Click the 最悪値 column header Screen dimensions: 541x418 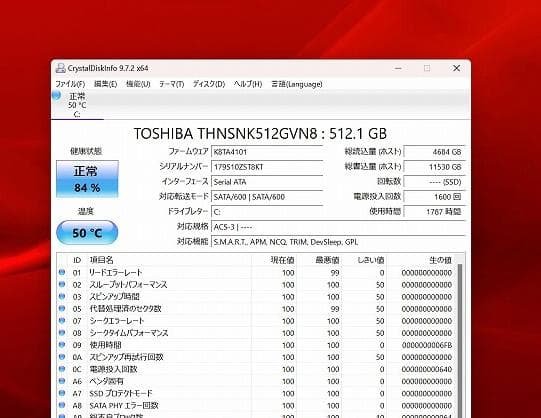[319, 260]
